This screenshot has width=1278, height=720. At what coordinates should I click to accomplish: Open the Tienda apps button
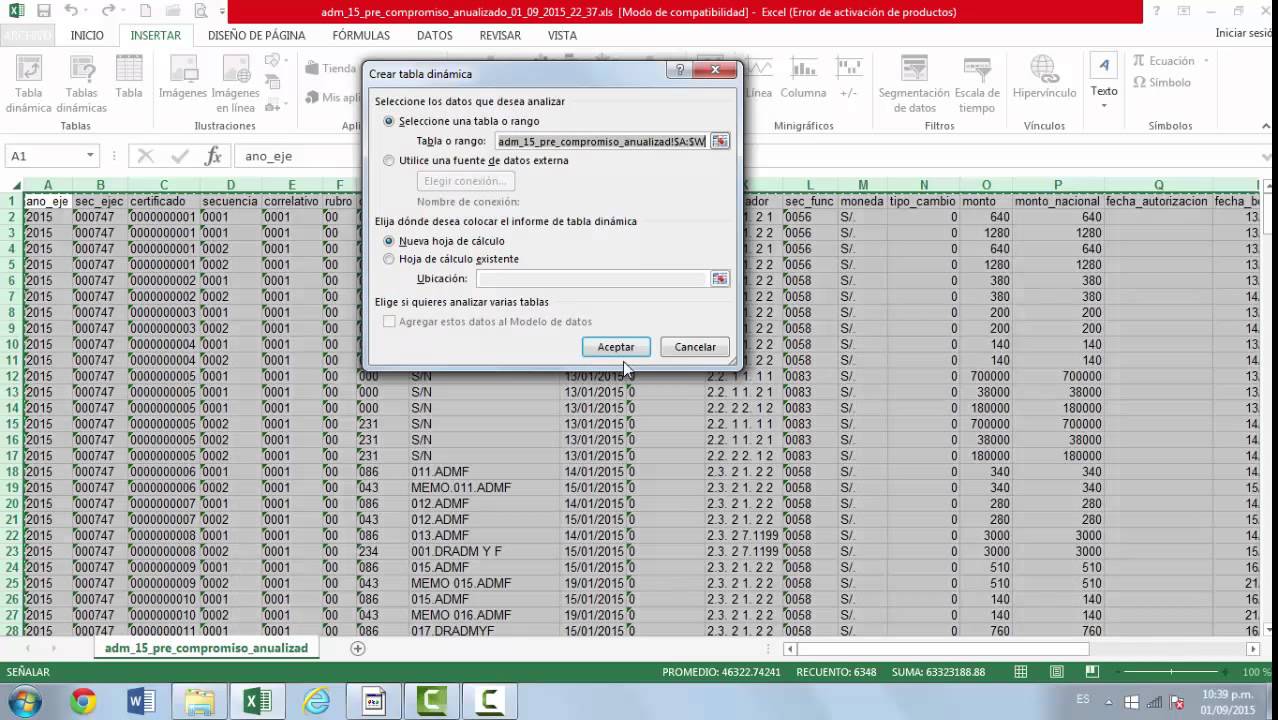click(x=330, y=68)
